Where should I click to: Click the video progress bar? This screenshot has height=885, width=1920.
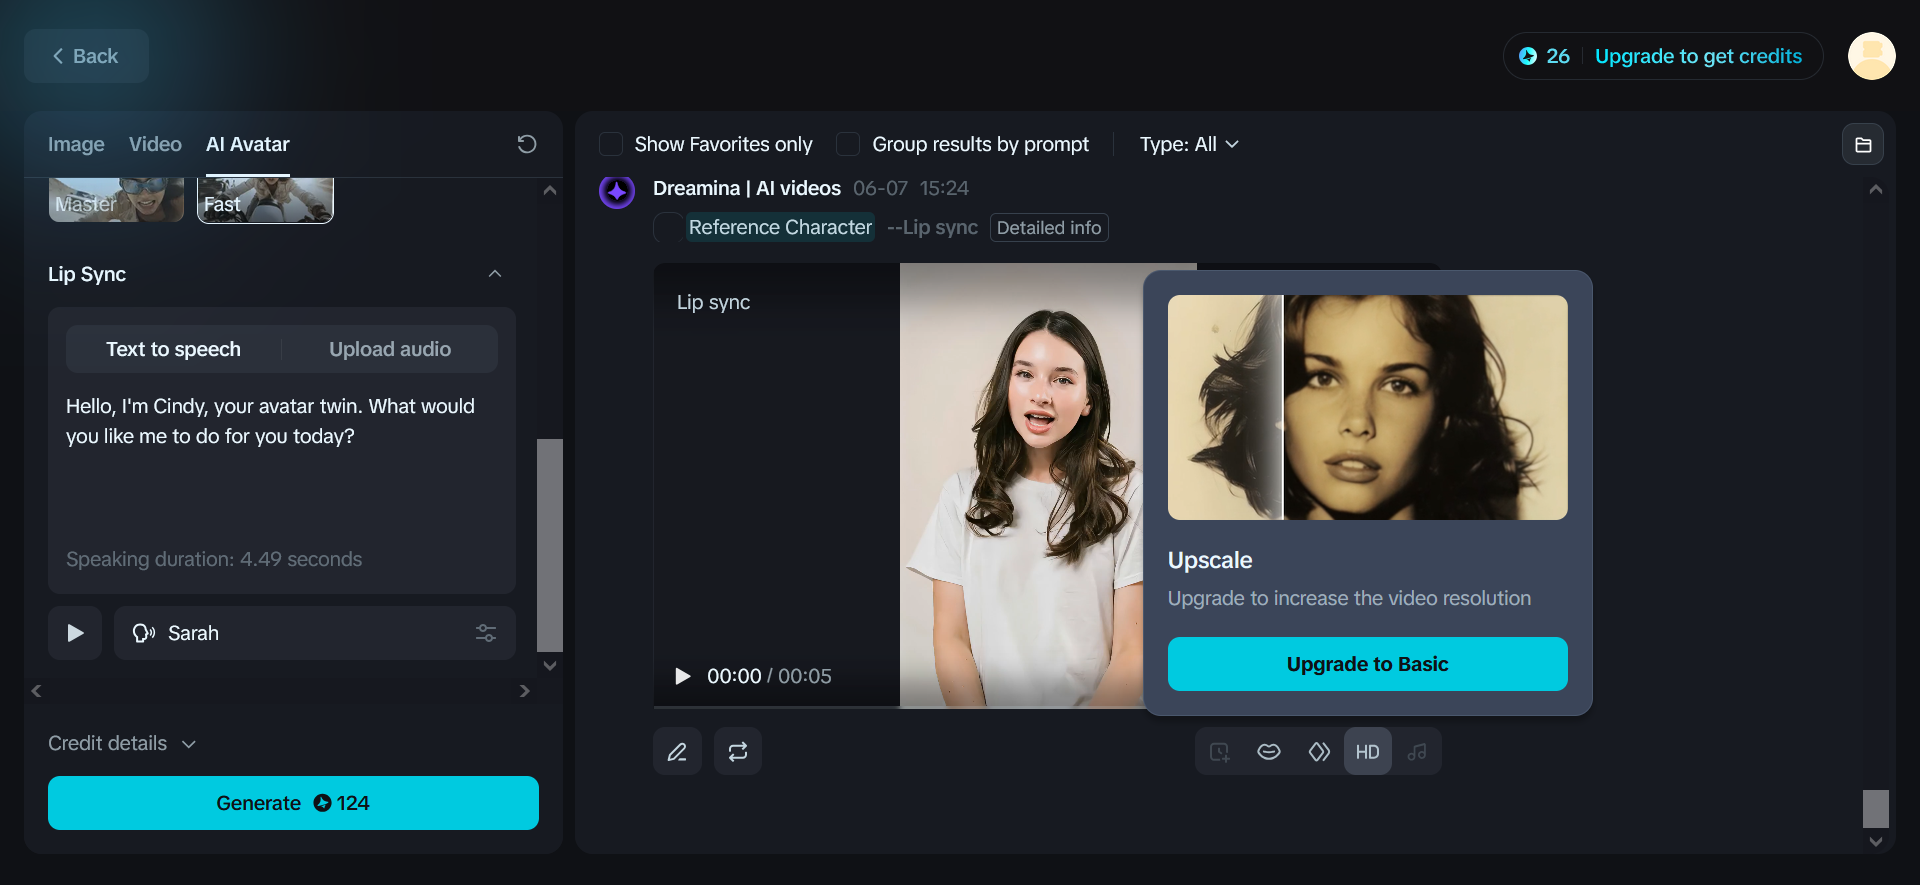pyautogui.click(x=898, y=707)
